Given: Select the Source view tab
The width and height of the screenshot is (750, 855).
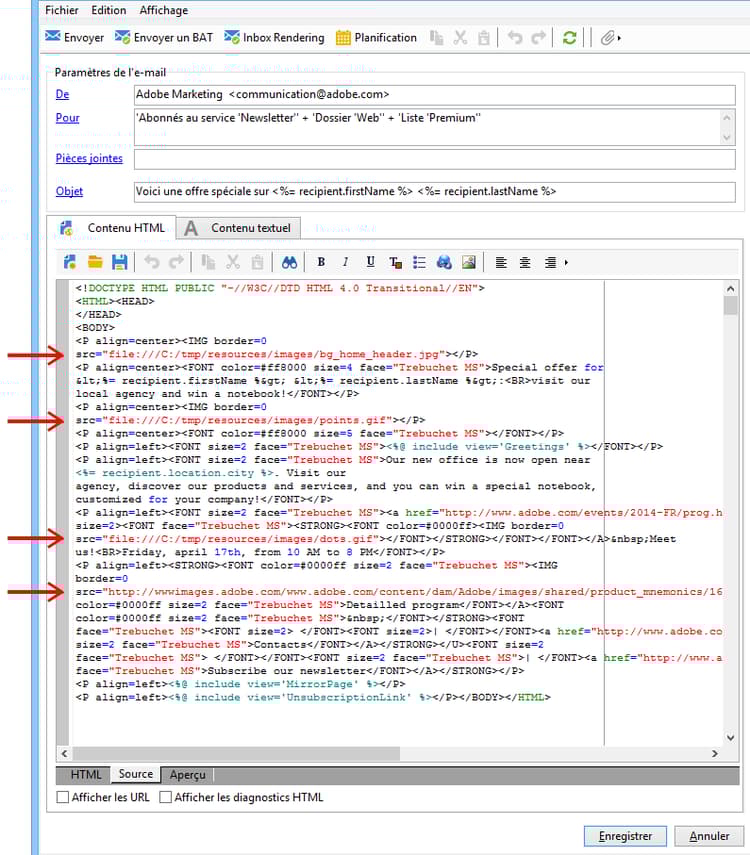Looking at the screenshot, I should pos(136,774).
